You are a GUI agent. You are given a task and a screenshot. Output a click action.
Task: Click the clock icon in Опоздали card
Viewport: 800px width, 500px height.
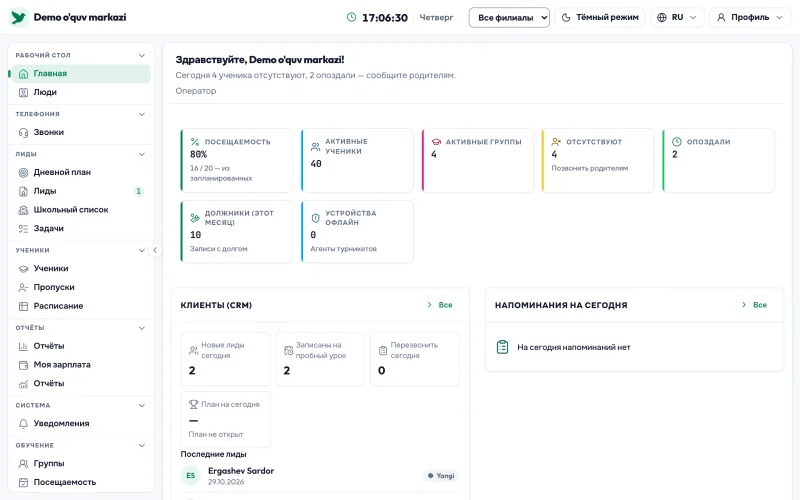pyautogui.click(x=677, y=142)
